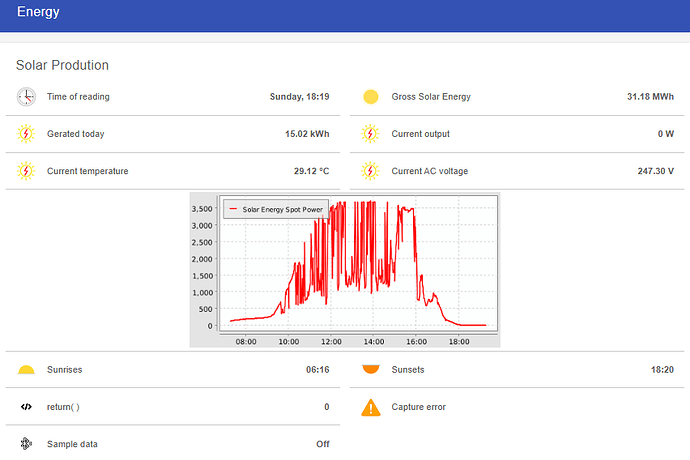Screen dimensions: 690x460
Task: Click the solar icon beside Current temperature
Action: tap(26, 171)
